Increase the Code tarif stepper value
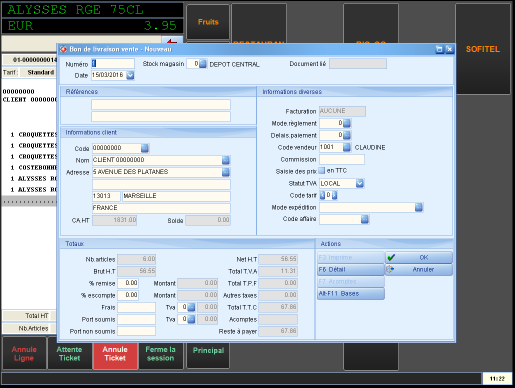Screen dimensions: 515x388 pos(334,195)
